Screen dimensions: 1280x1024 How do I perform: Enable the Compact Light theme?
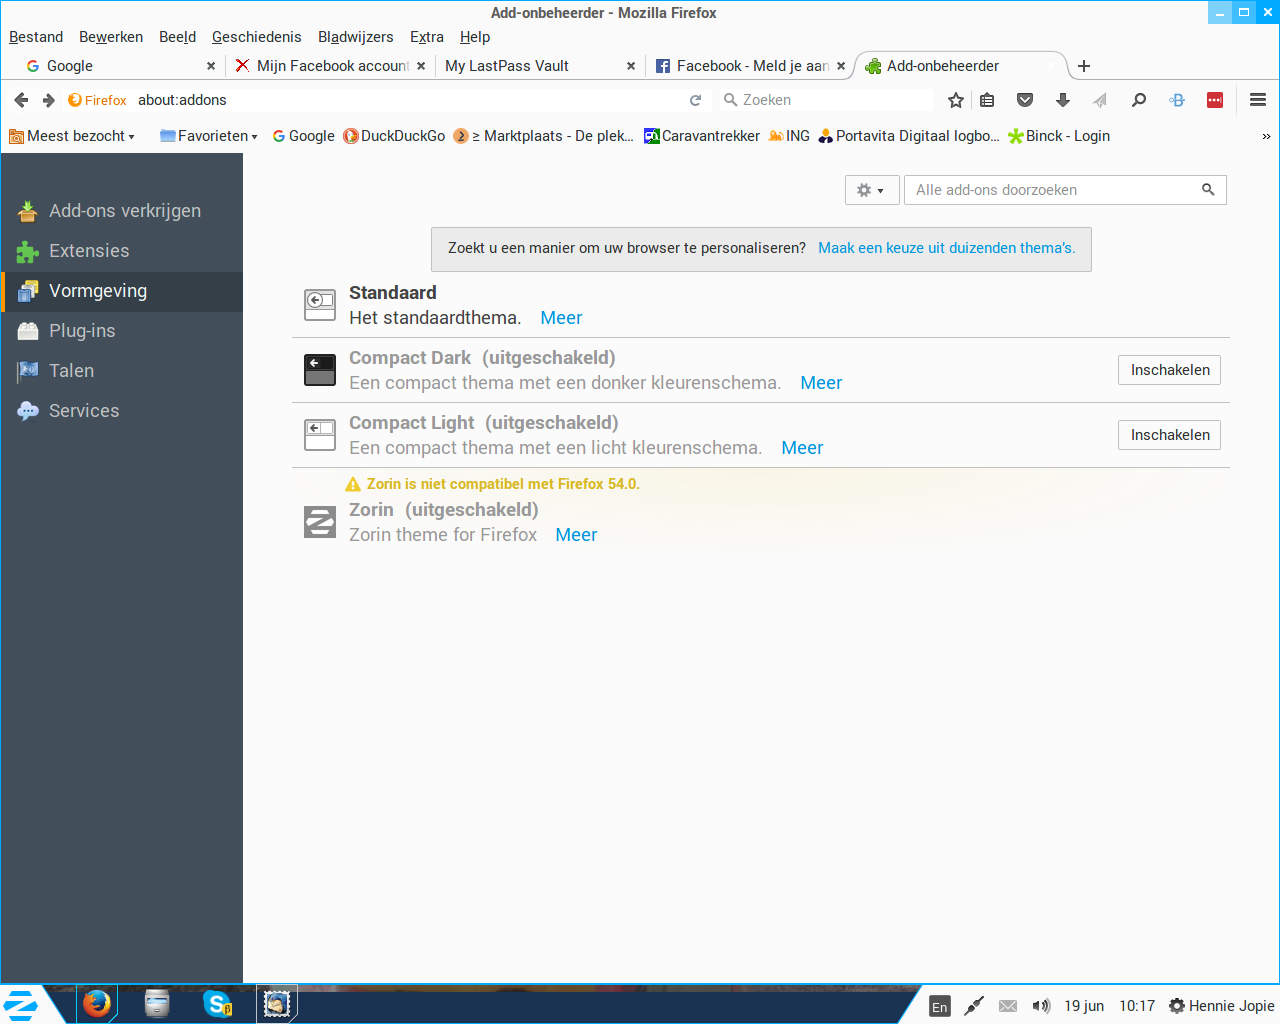1169,435
